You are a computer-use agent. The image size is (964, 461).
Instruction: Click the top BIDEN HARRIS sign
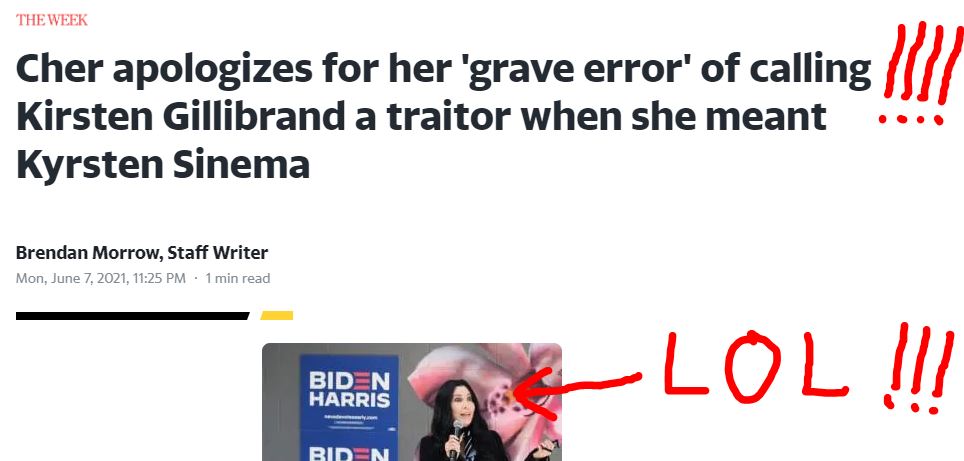(349, 391)
